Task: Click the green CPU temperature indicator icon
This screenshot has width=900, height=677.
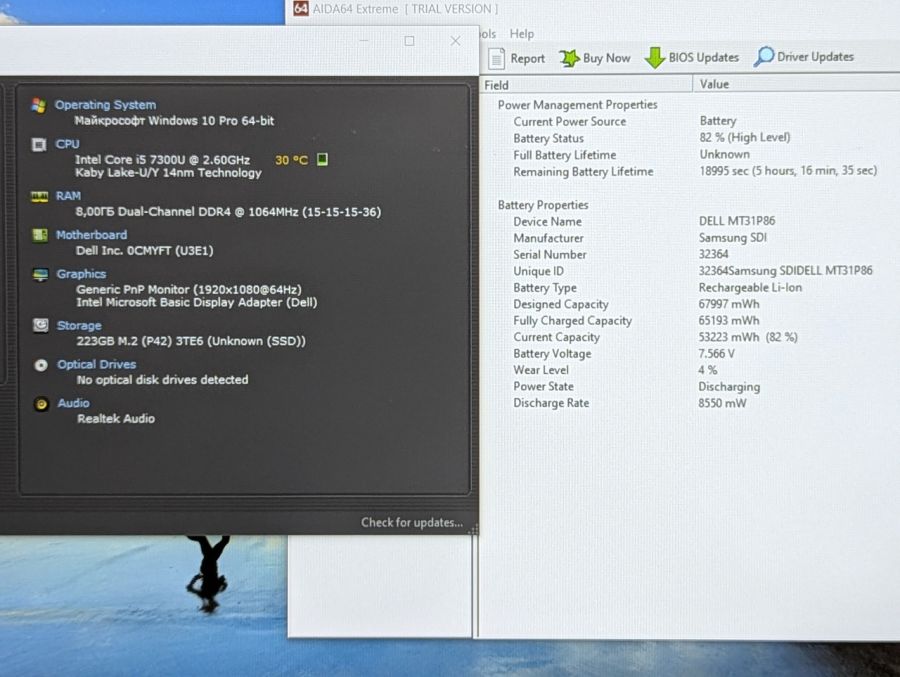Action: pos(323,159)
